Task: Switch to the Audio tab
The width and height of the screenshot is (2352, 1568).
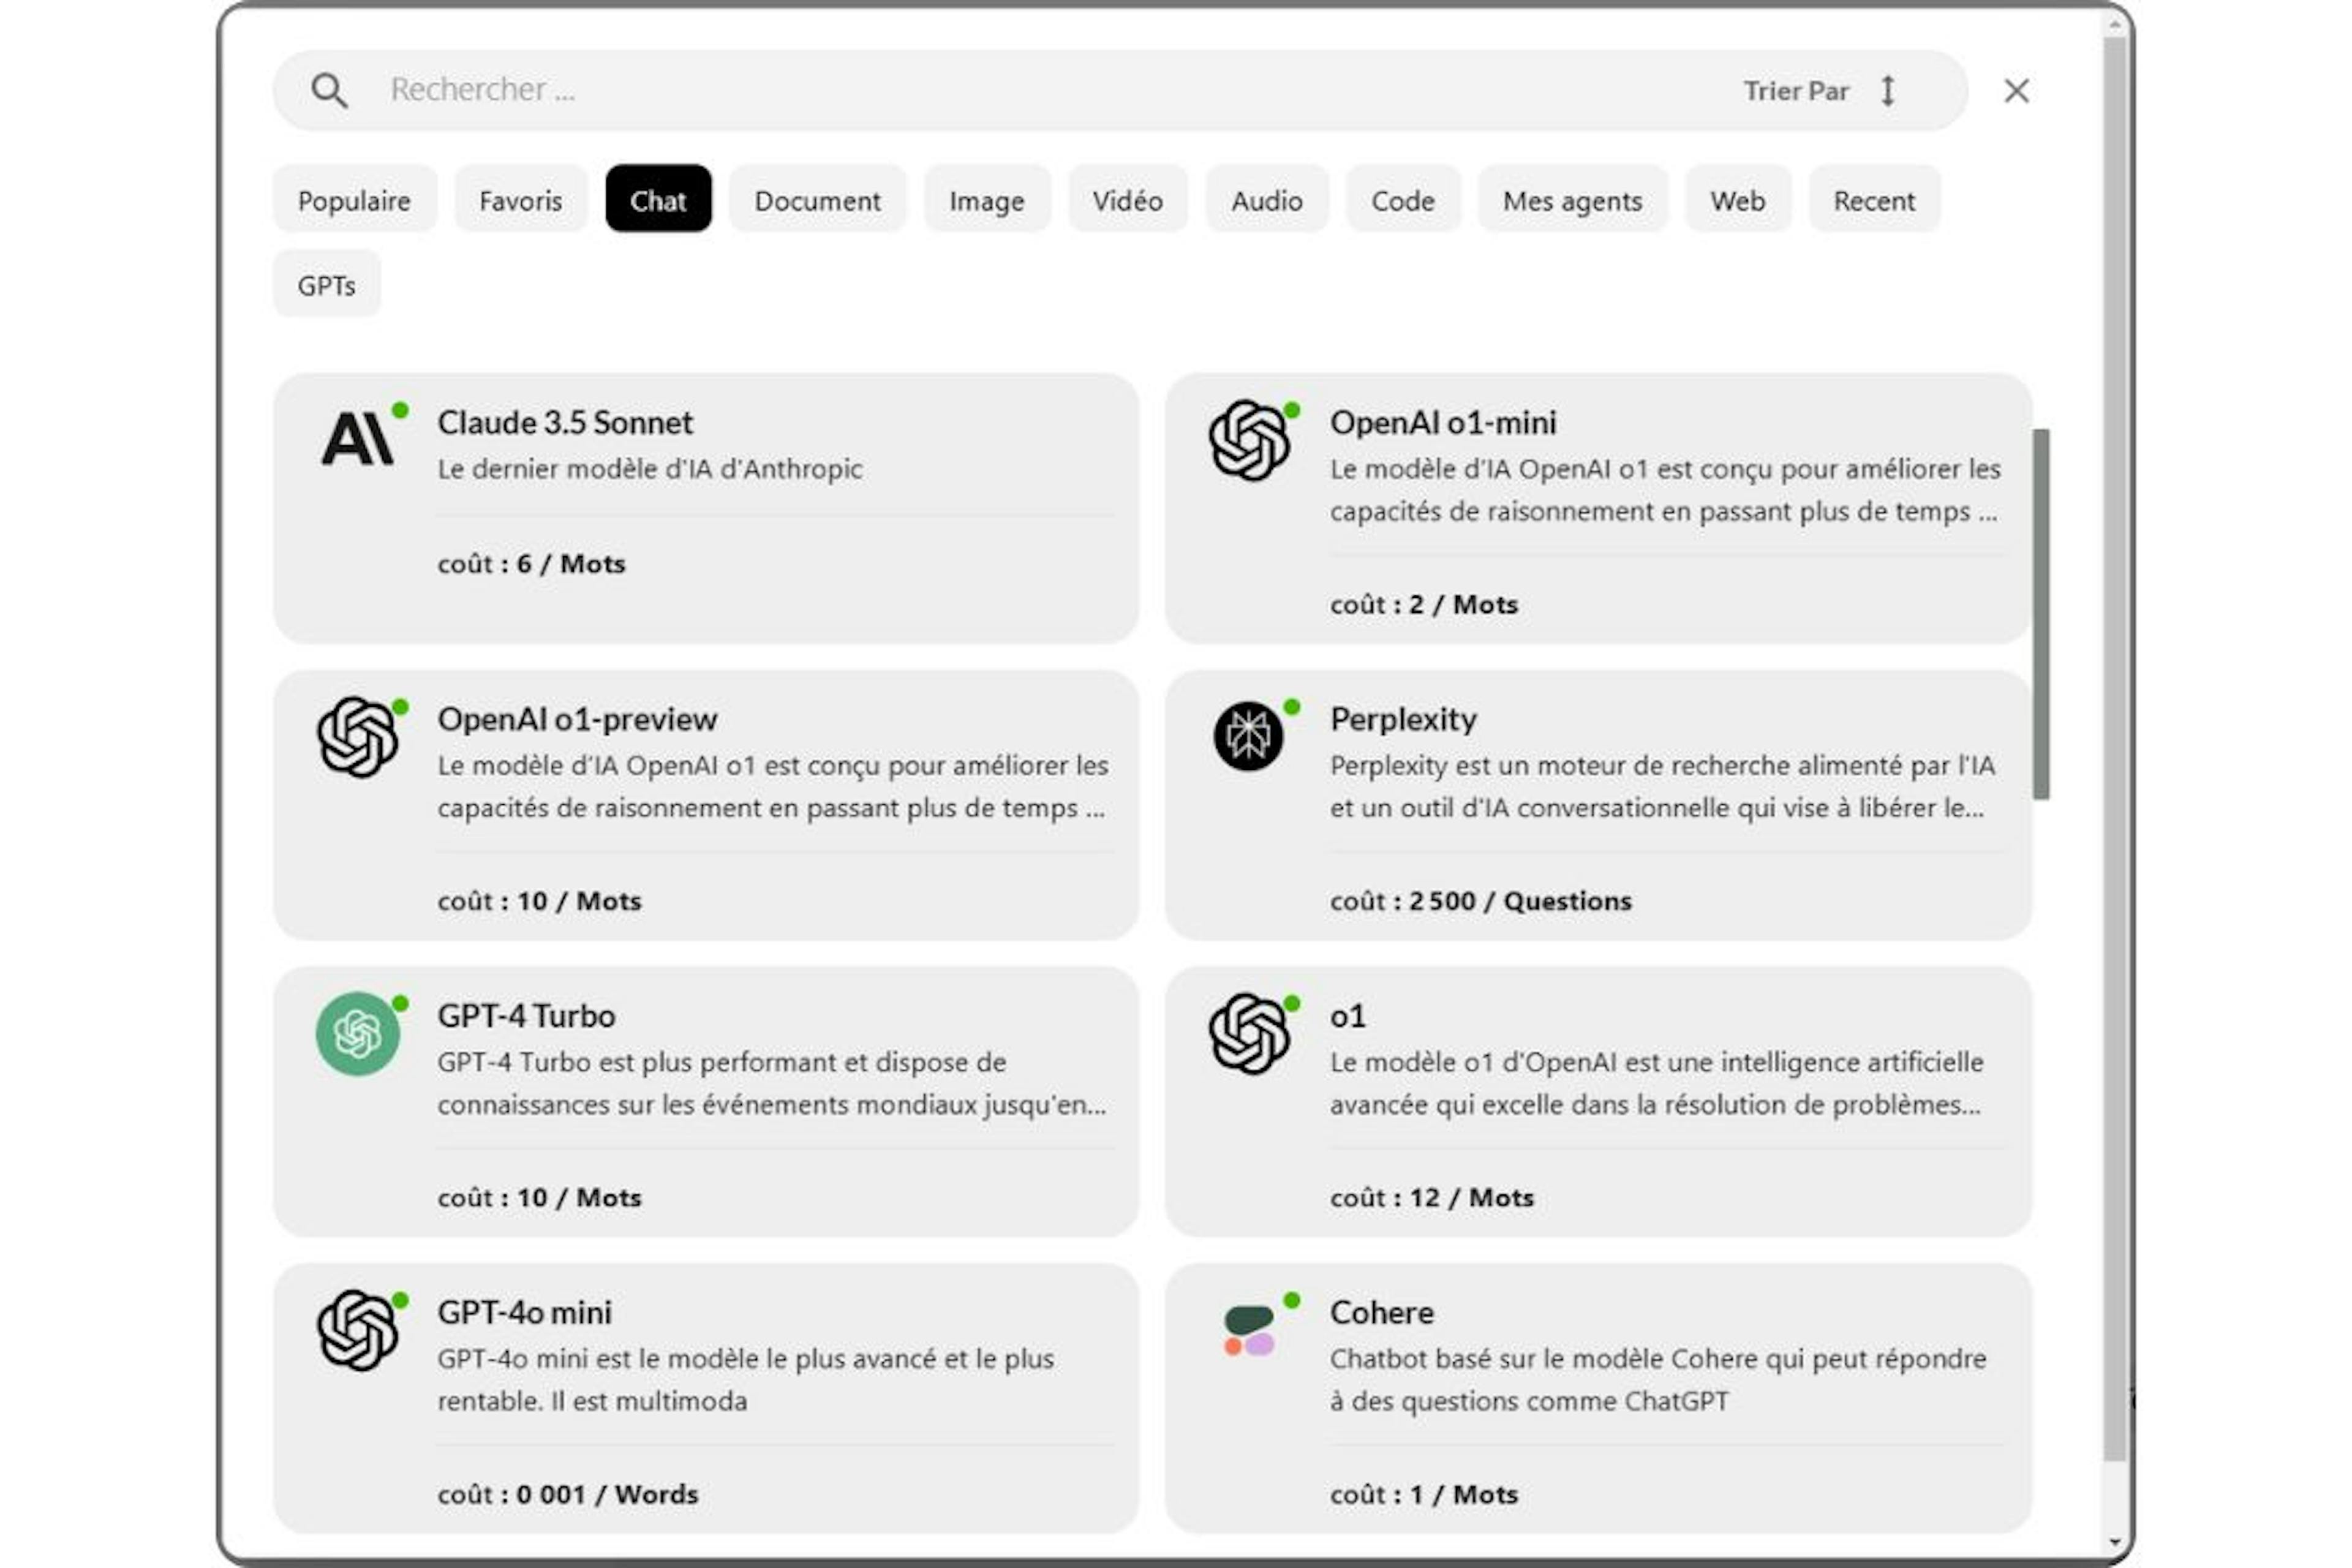Action: coord(1267,199)
